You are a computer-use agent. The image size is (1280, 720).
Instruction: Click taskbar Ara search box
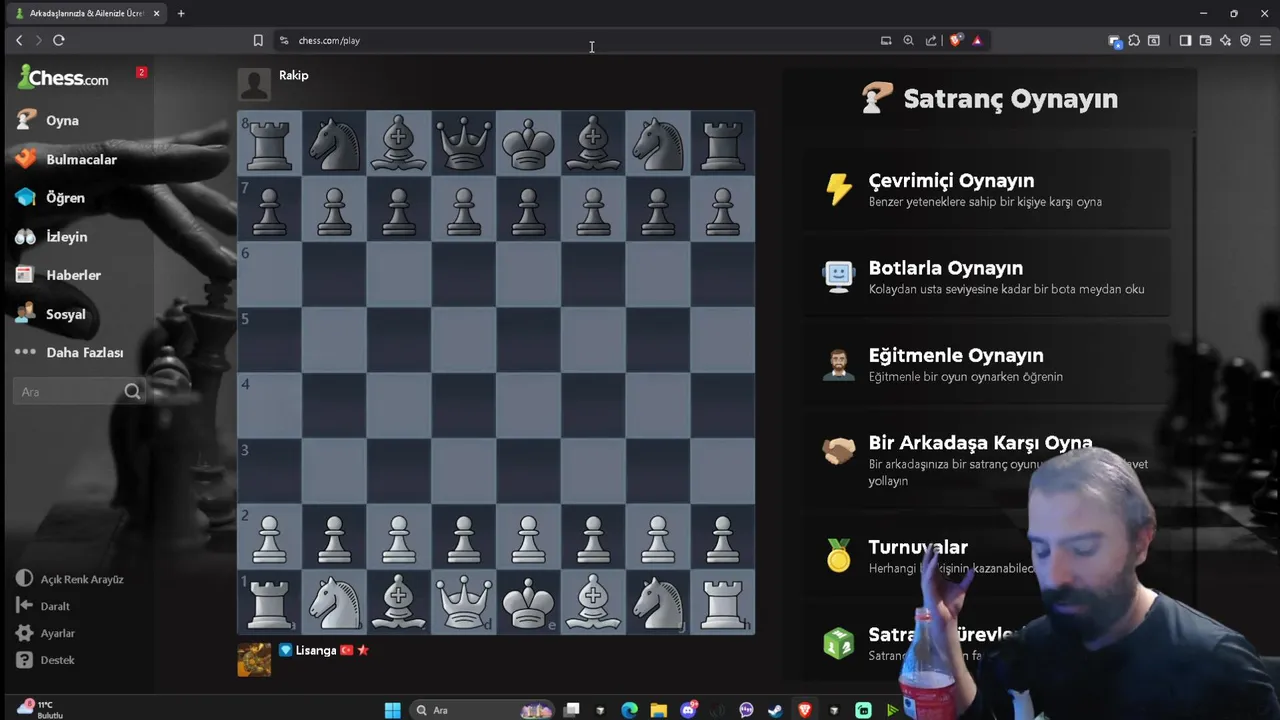coord(483,710)
